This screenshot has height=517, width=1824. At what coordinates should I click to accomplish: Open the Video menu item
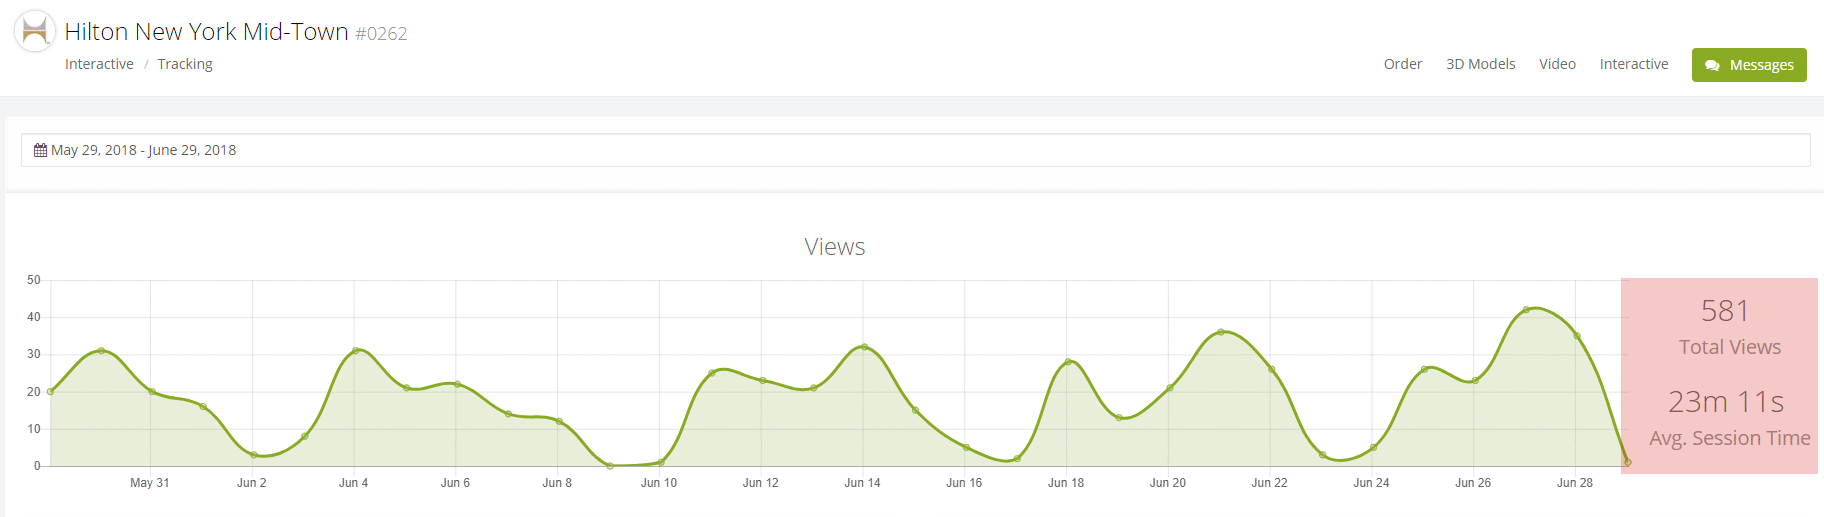[x=1557, y=64]
